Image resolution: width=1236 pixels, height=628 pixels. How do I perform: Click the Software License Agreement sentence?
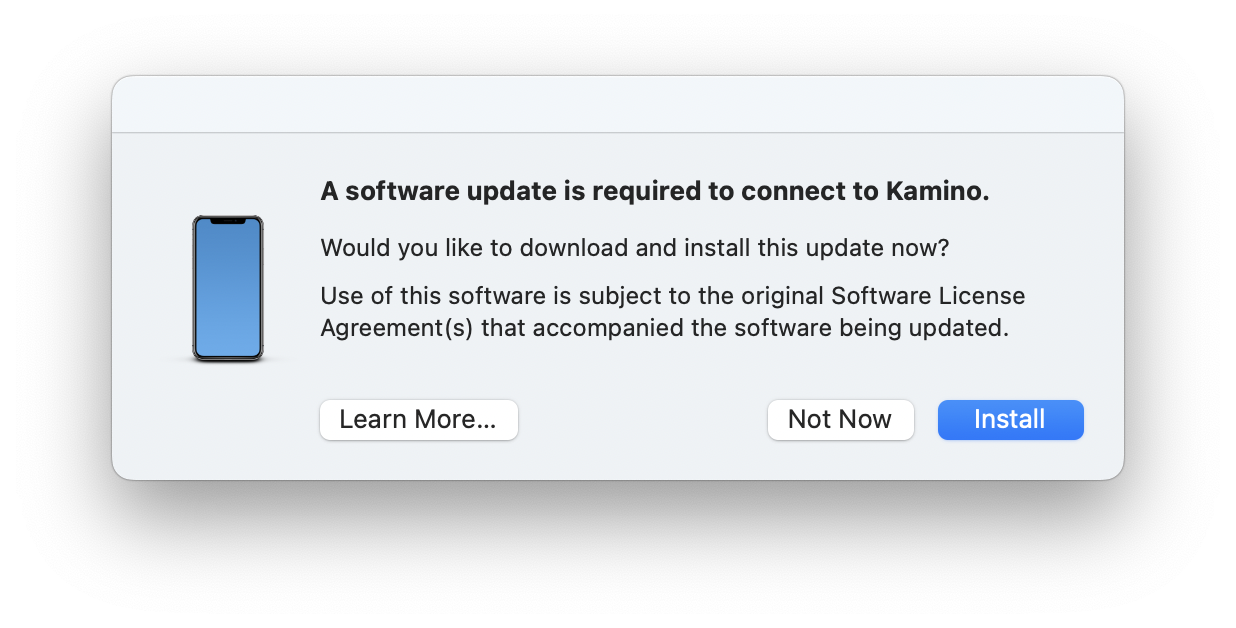click(x=672, y=311)
